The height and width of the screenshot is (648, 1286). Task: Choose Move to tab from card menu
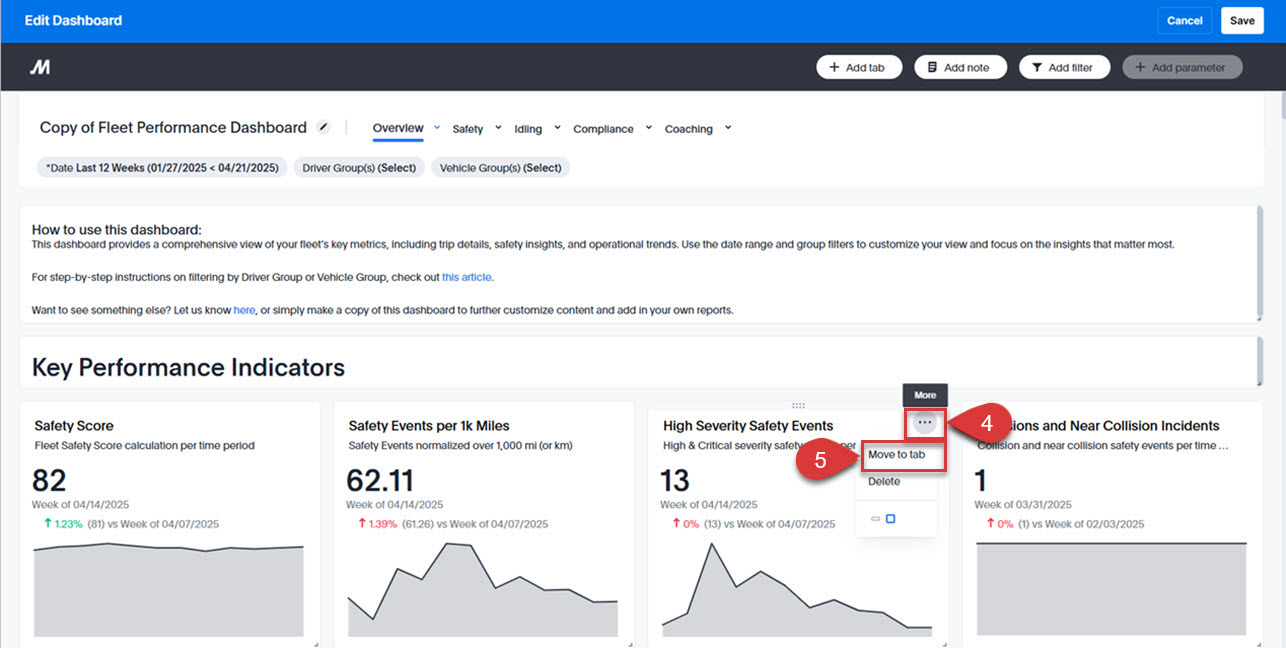click(x=896, y=454)
